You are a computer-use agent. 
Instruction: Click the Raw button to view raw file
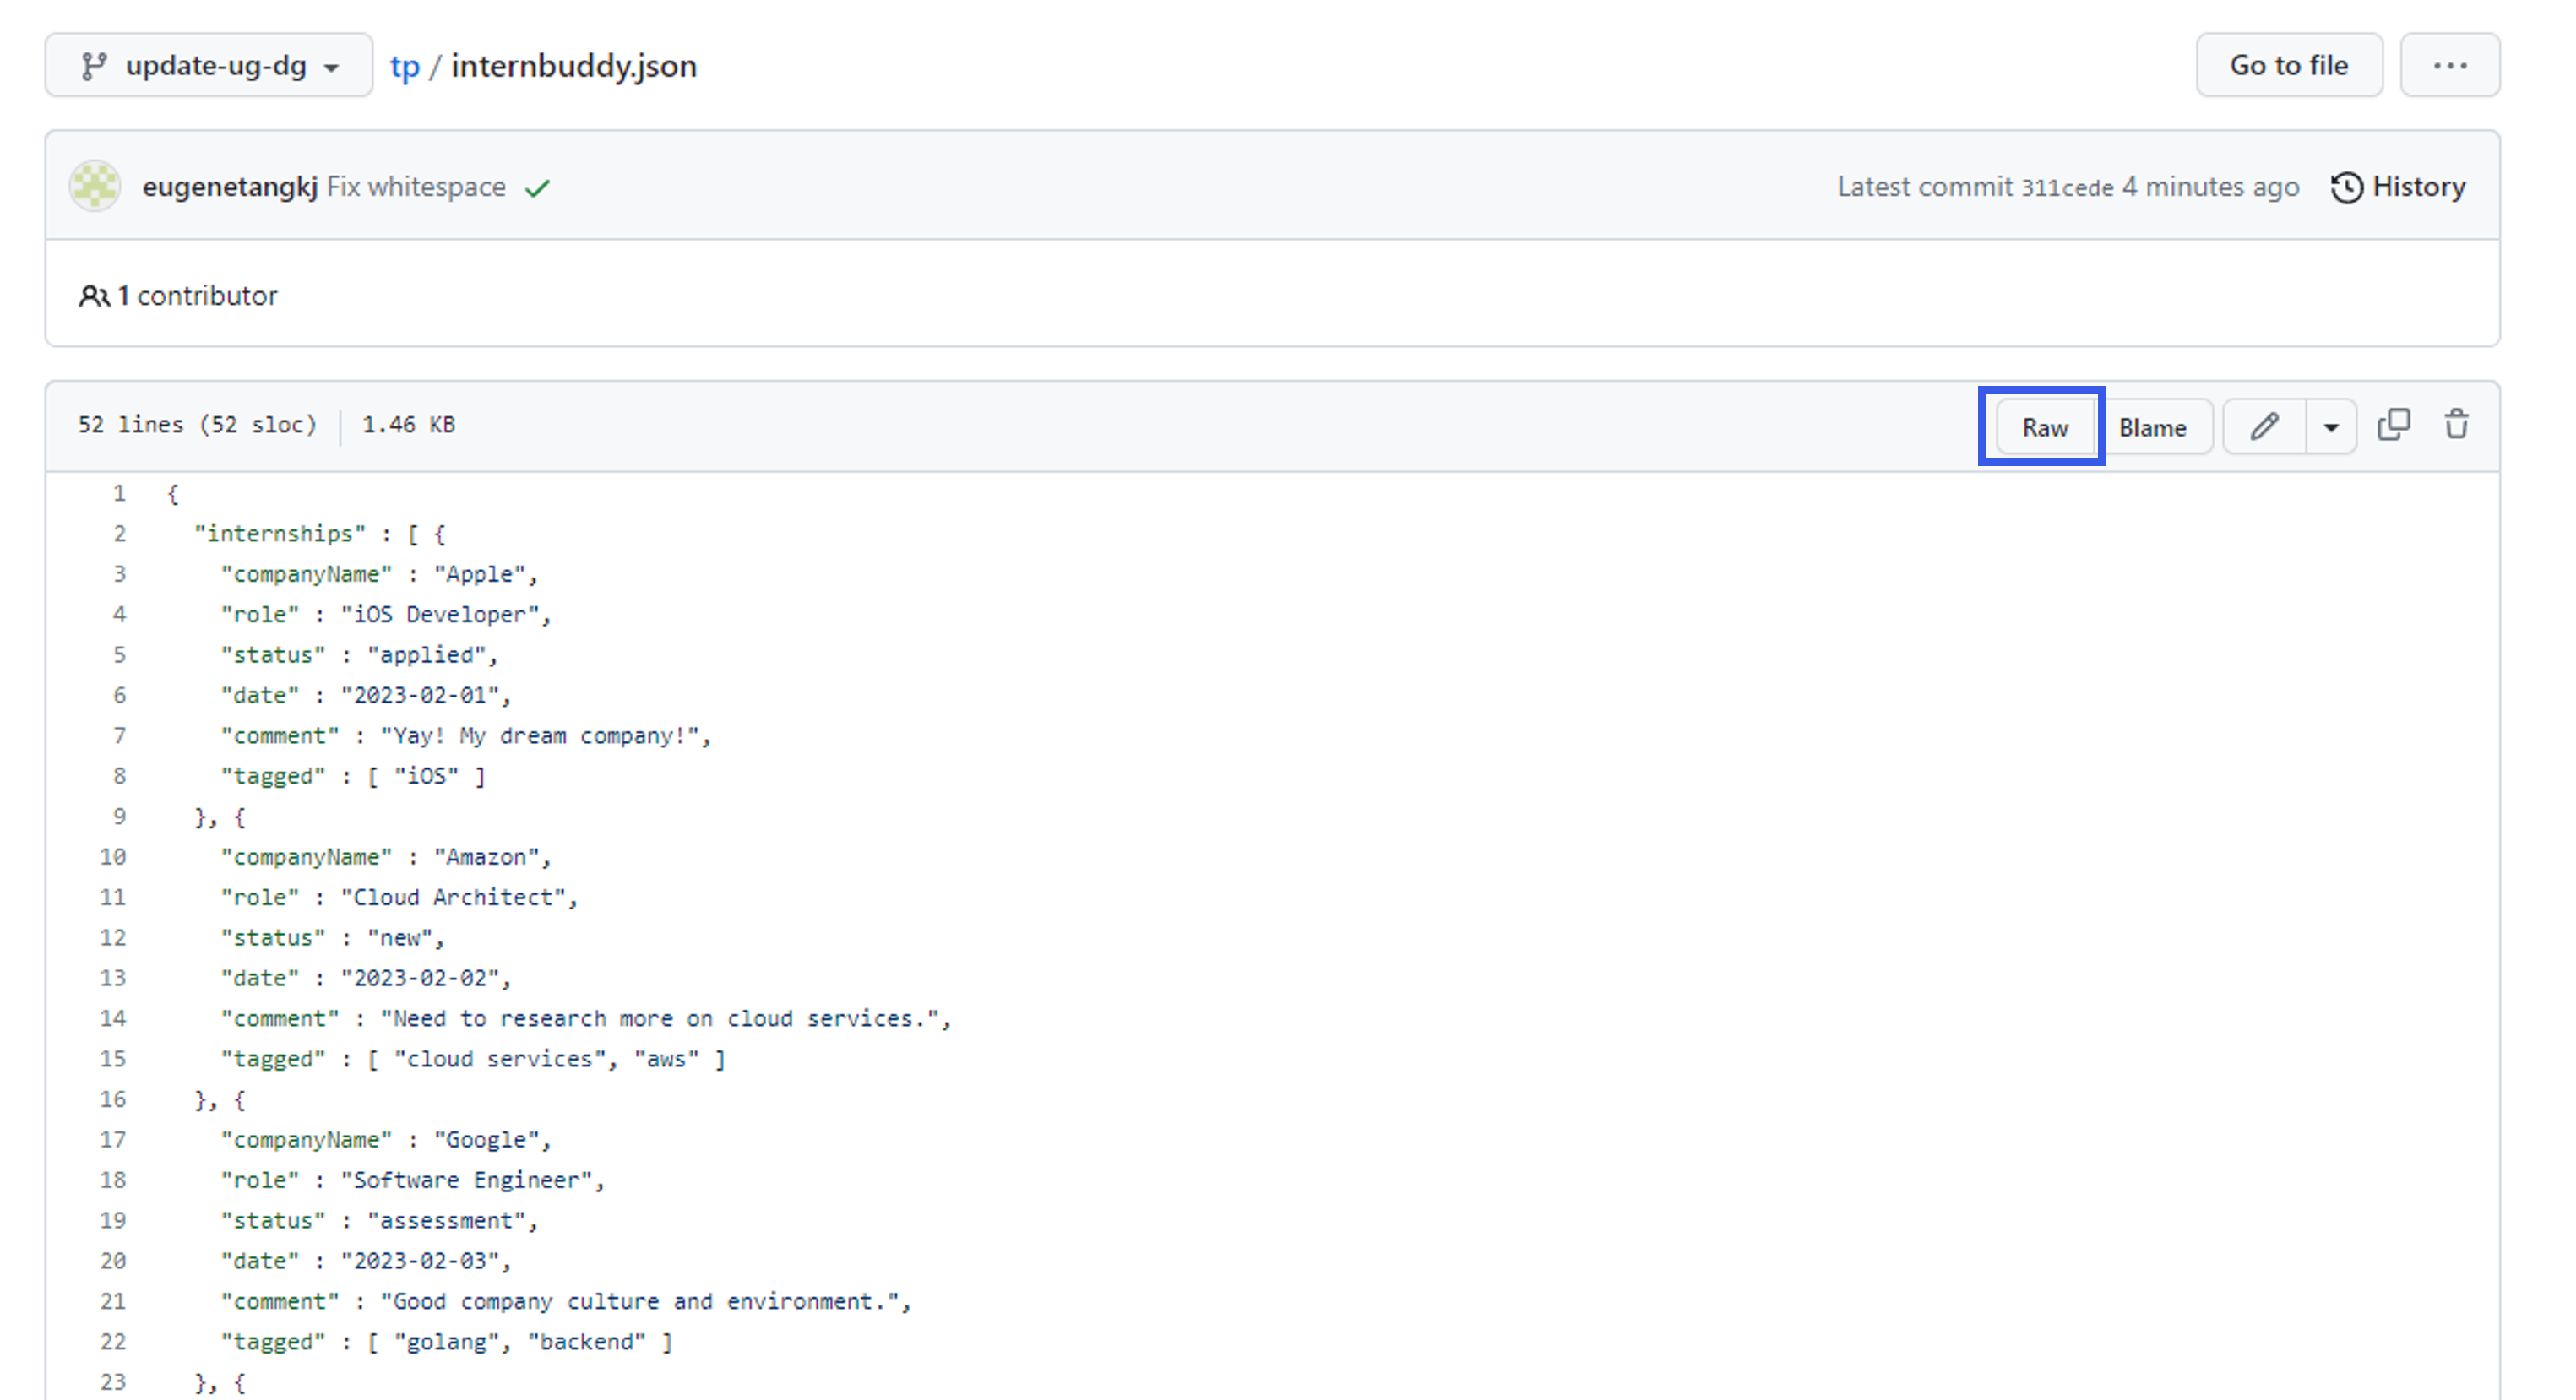click(2043, 424)
